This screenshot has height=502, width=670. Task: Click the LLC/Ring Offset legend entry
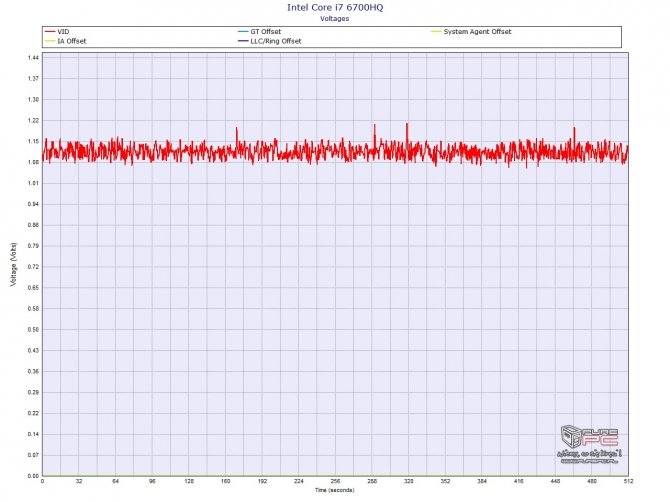270,41
